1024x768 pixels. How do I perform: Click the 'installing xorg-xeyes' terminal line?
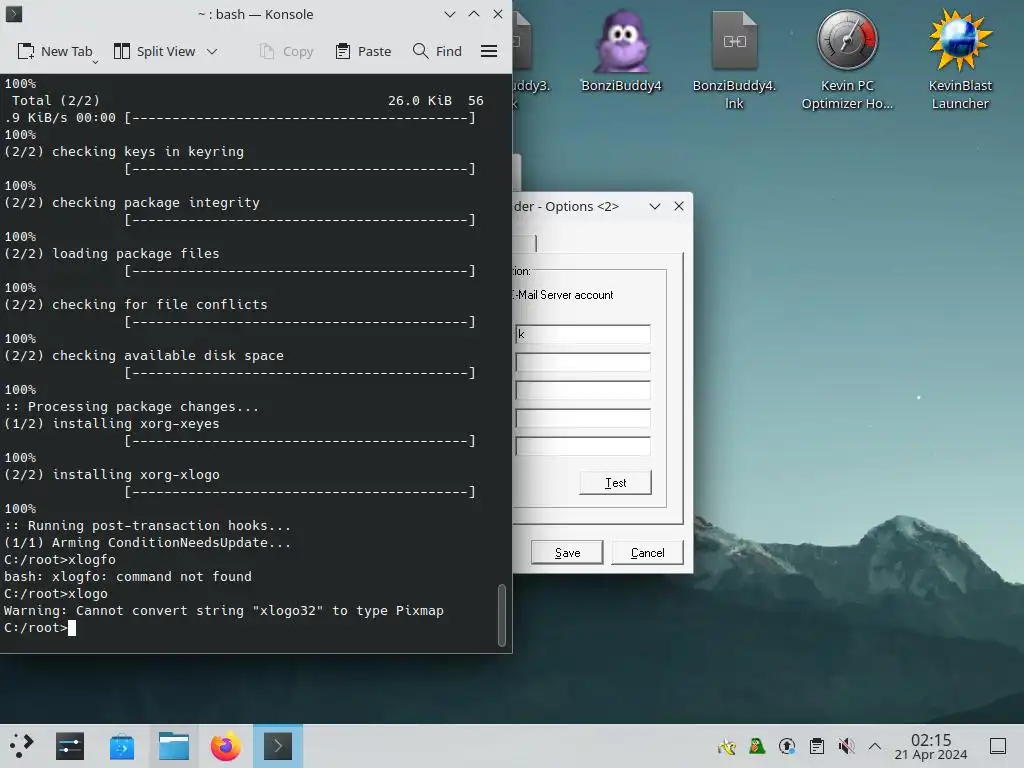click(x=112, y=424)
